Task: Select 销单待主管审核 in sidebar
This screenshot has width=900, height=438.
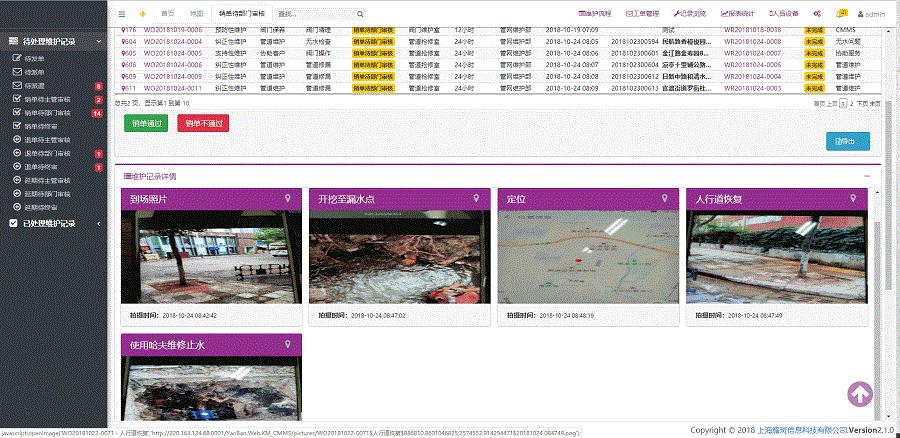Action: 47,99
